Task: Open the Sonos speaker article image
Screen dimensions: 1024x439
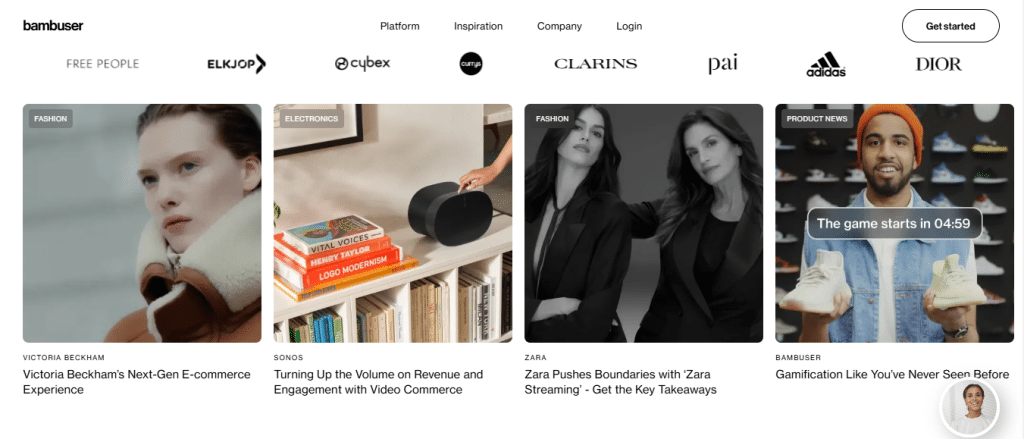Action: tap(392, 223)
